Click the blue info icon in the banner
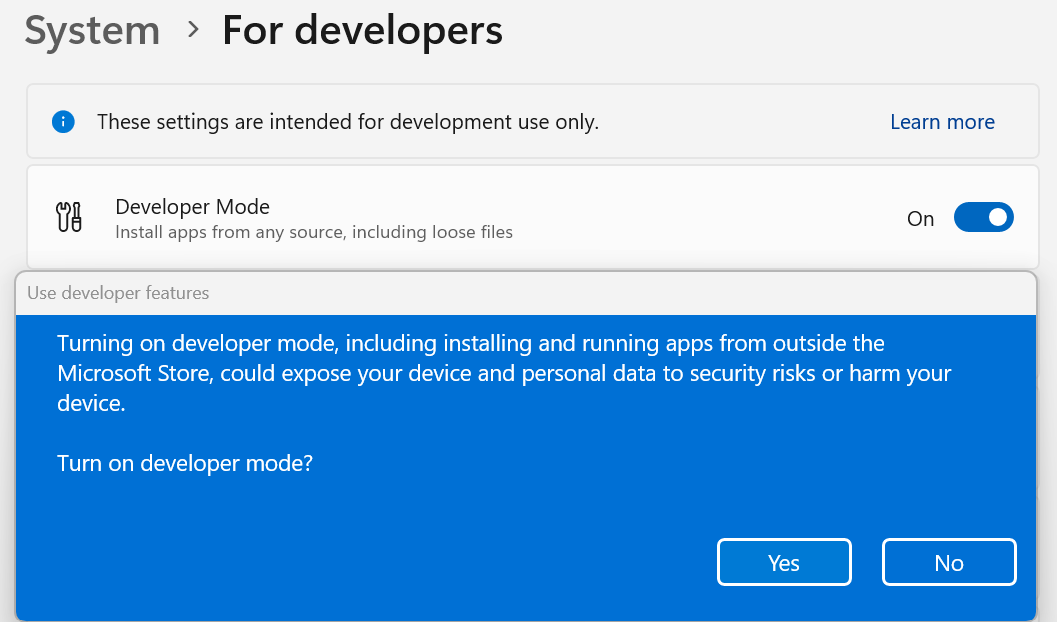 (x=63, y=121)
